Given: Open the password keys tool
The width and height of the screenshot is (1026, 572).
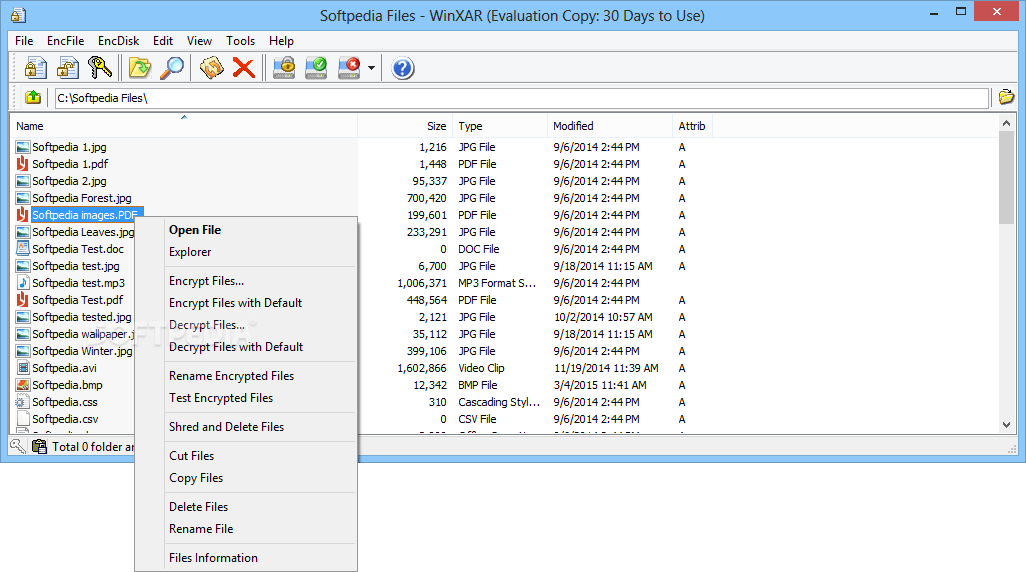Looking at the screenshot, I should 100,68.
